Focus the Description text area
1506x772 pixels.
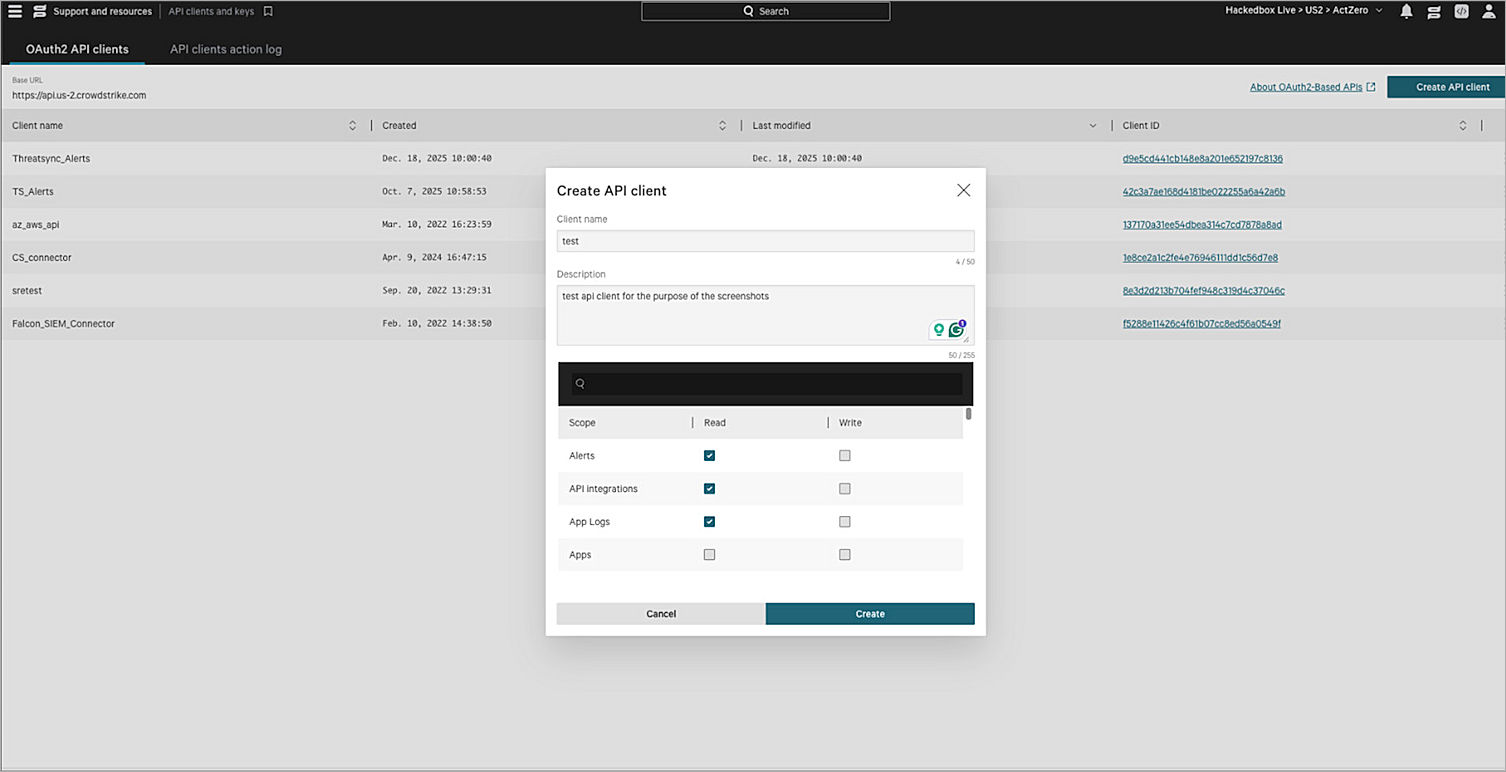765,315
